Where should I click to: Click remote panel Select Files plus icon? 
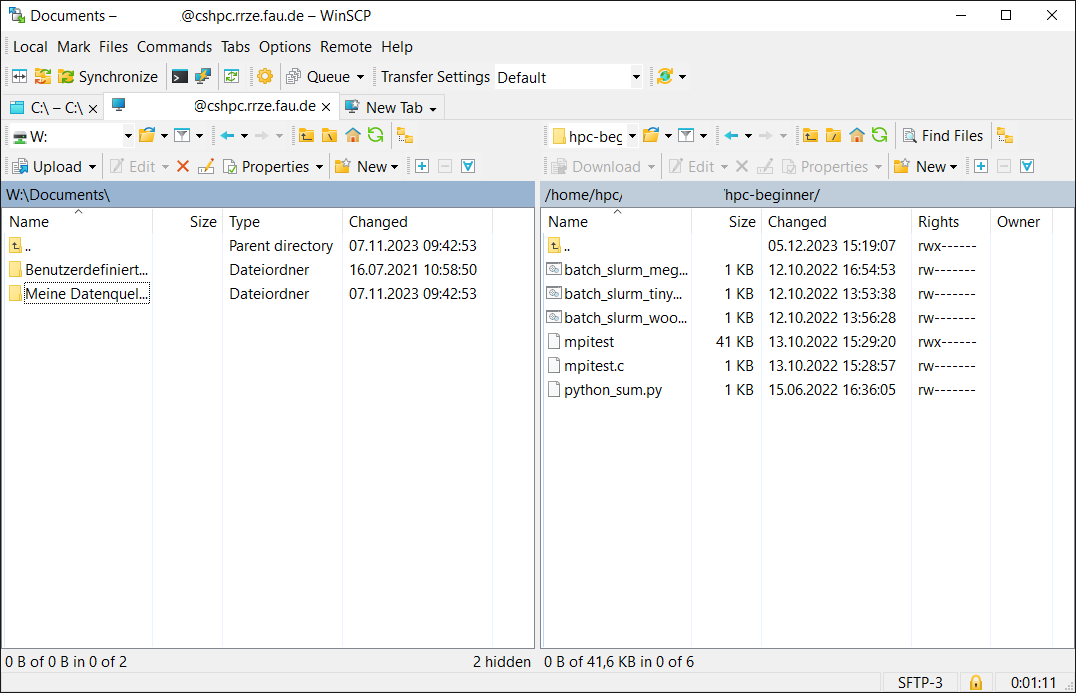click(981, 166)
